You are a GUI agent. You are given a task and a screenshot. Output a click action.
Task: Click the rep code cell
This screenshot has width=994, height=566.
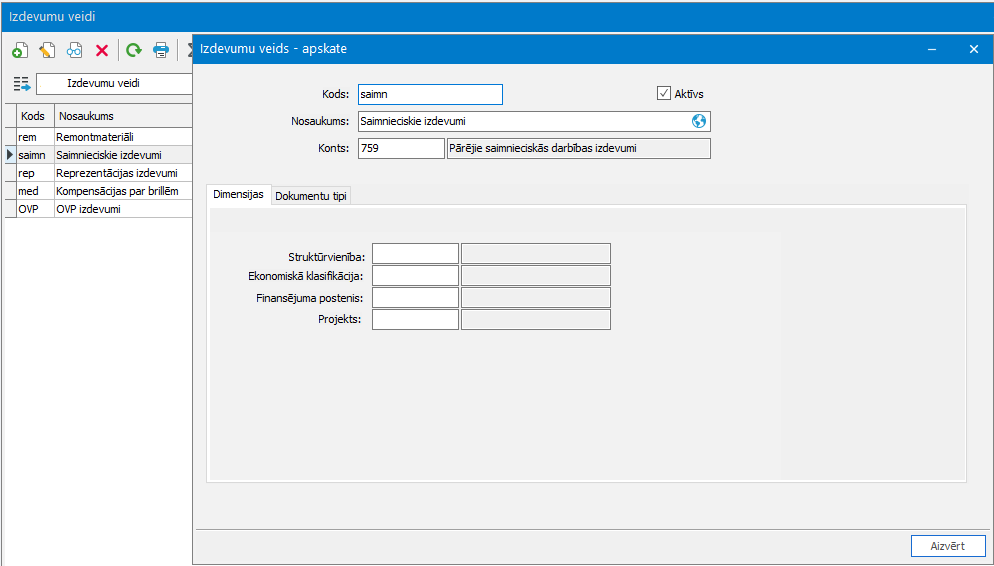click(x=36, y=173)
